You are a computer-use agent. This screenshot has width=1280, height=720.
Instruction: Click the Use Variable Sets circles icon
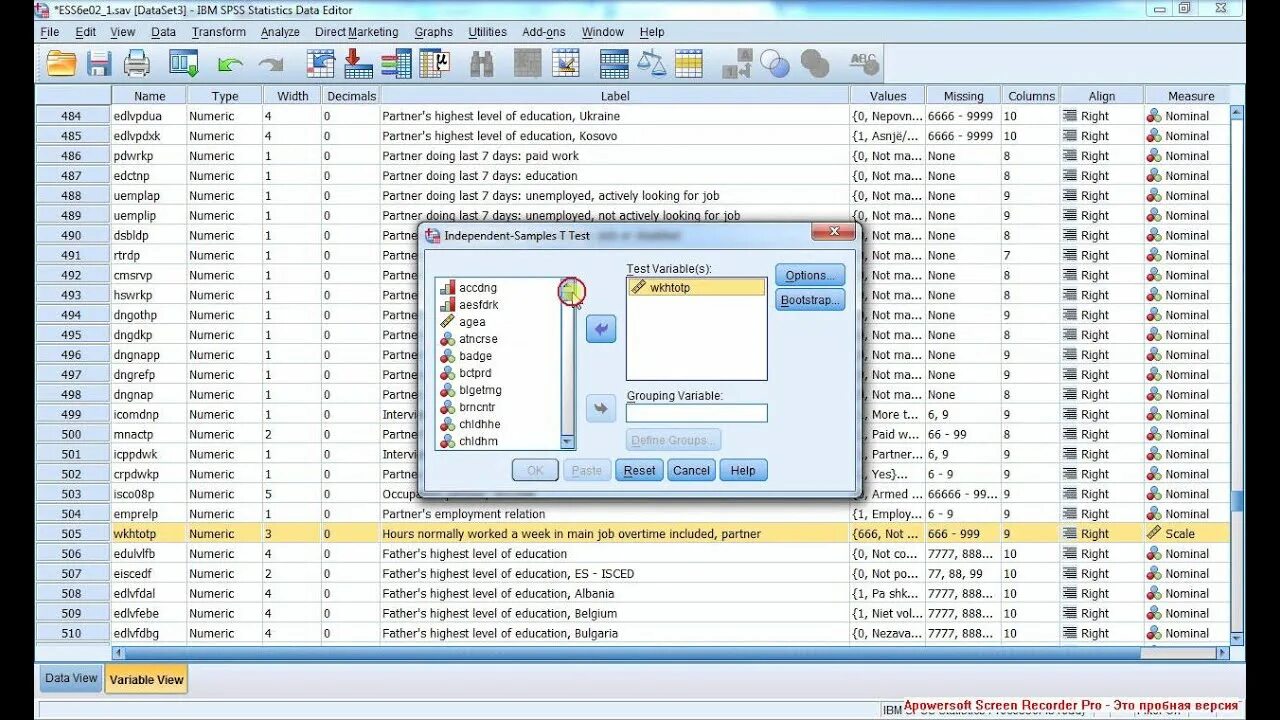775,64
